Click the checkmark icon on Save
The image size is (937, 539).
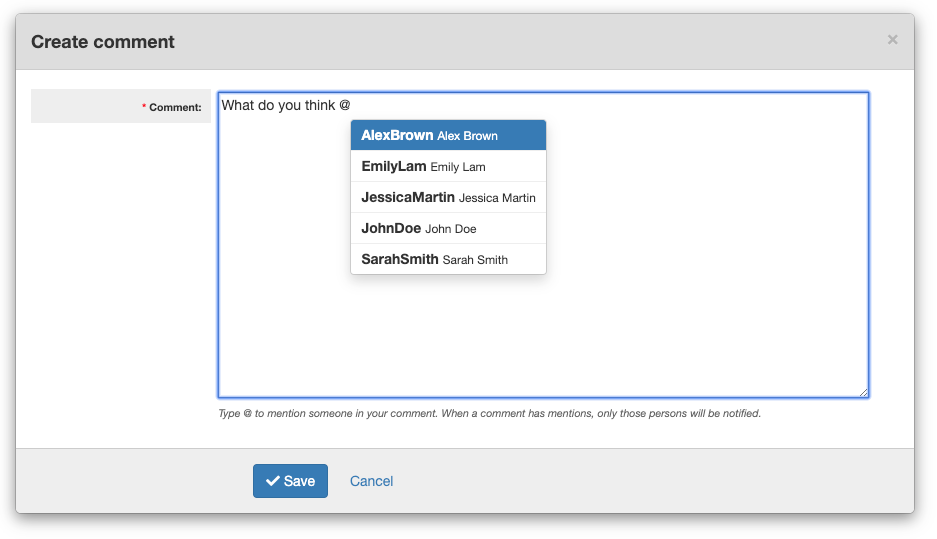click(x=272, y=481)
